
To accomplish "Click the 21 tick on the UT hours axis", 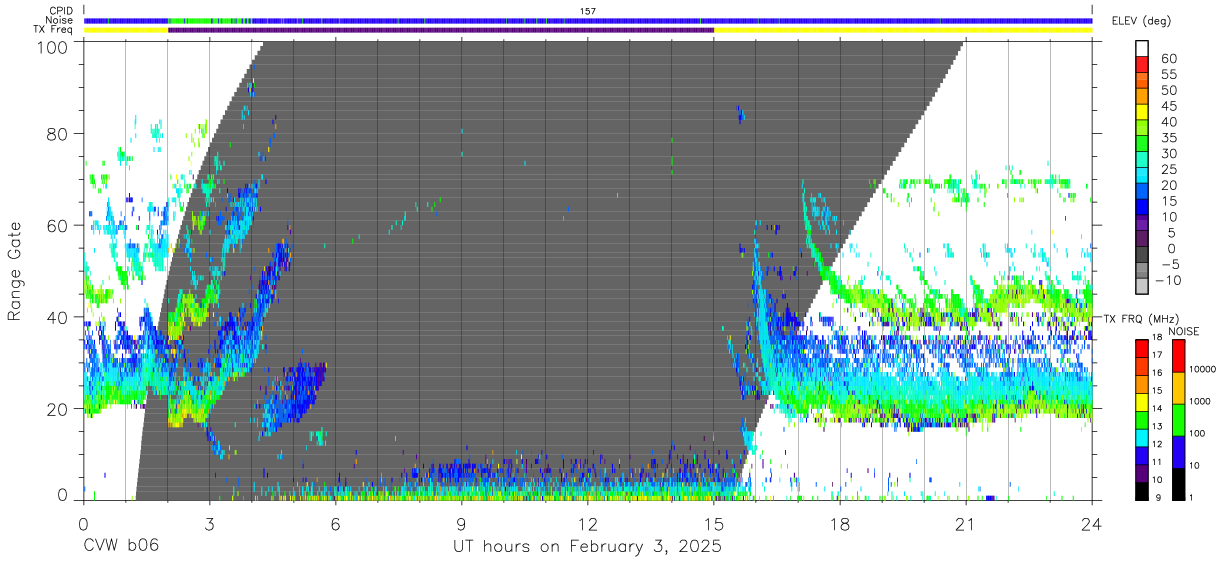I will pos(966,523).
